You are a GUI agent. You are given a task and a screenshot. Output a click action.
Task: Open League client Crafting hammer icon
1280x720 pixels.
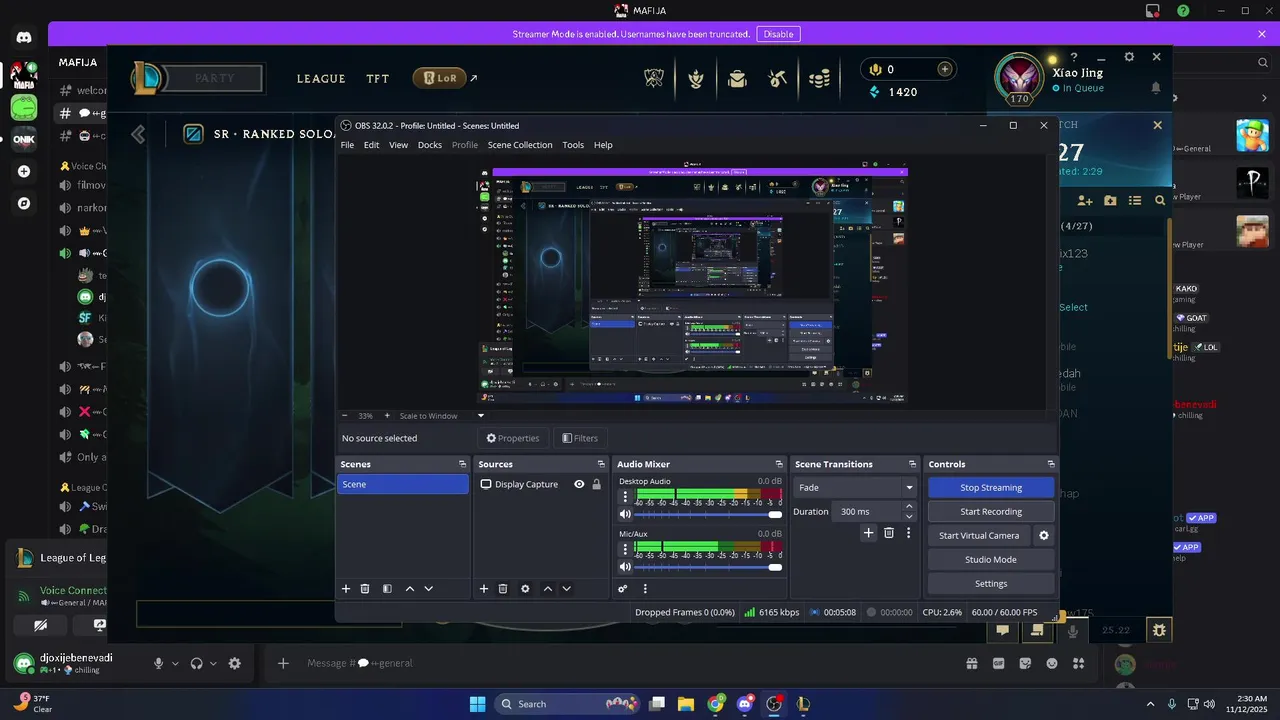click(778, 78)
